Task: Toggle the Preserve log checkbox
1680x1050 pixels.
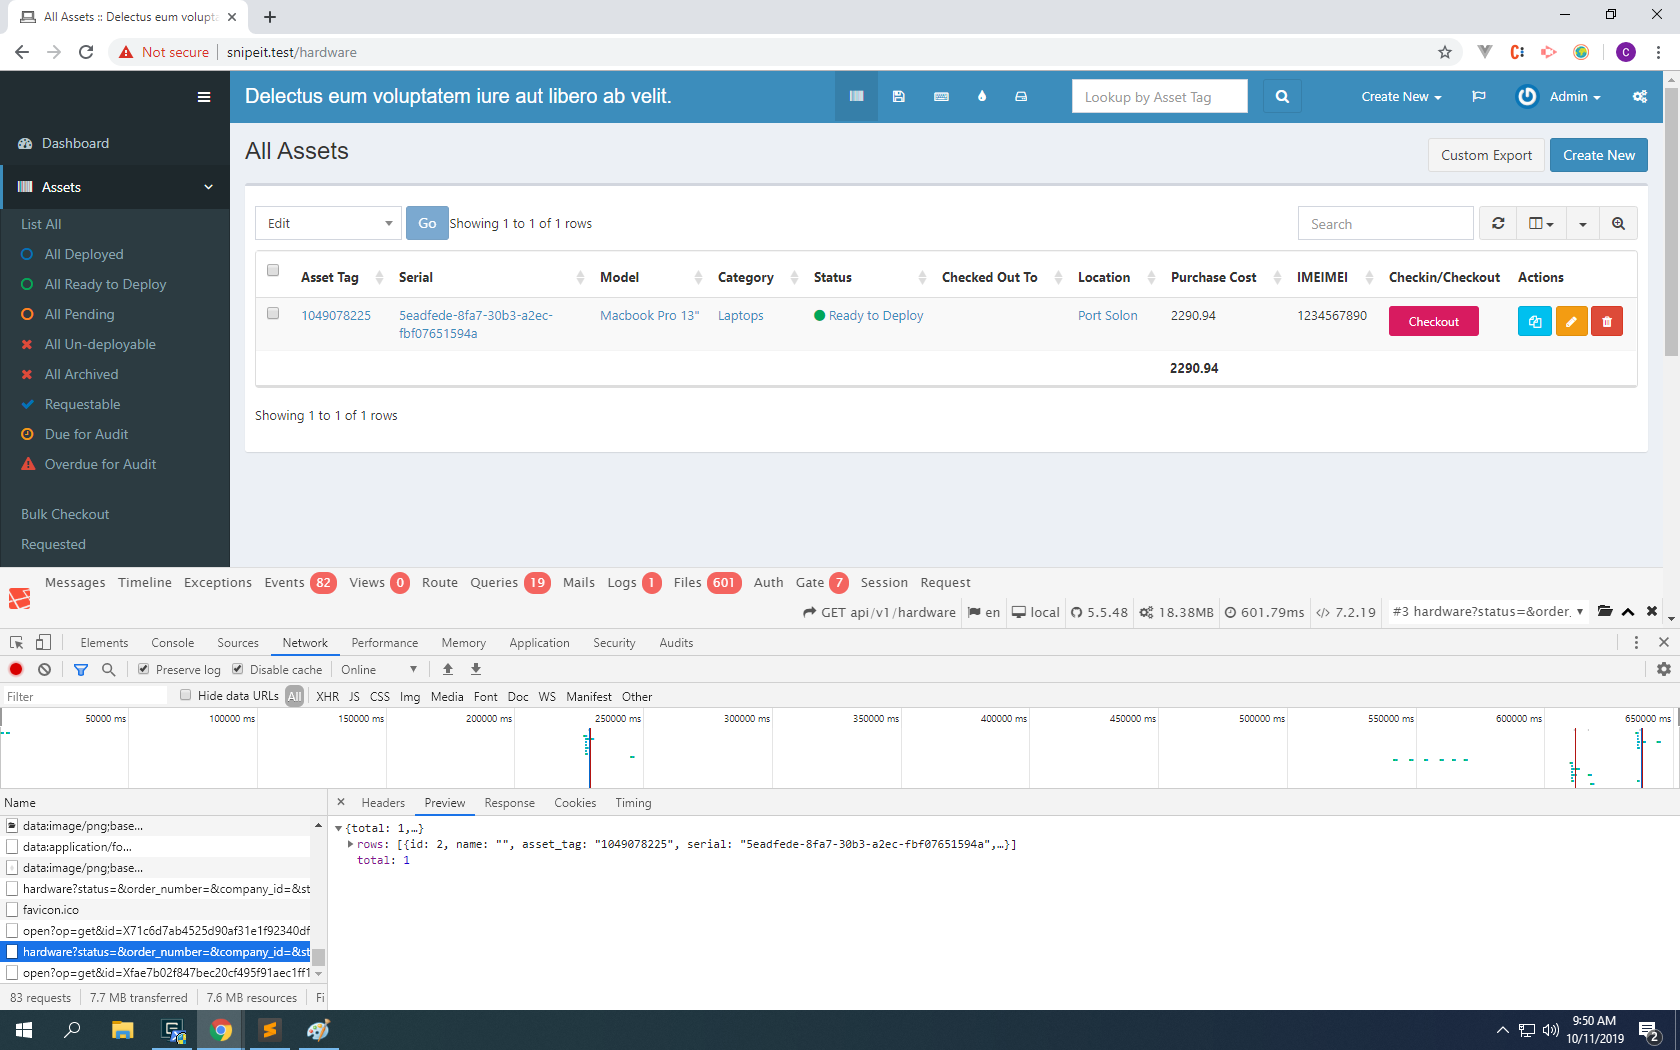Action: pyautogui.click(x=144, y=669)
